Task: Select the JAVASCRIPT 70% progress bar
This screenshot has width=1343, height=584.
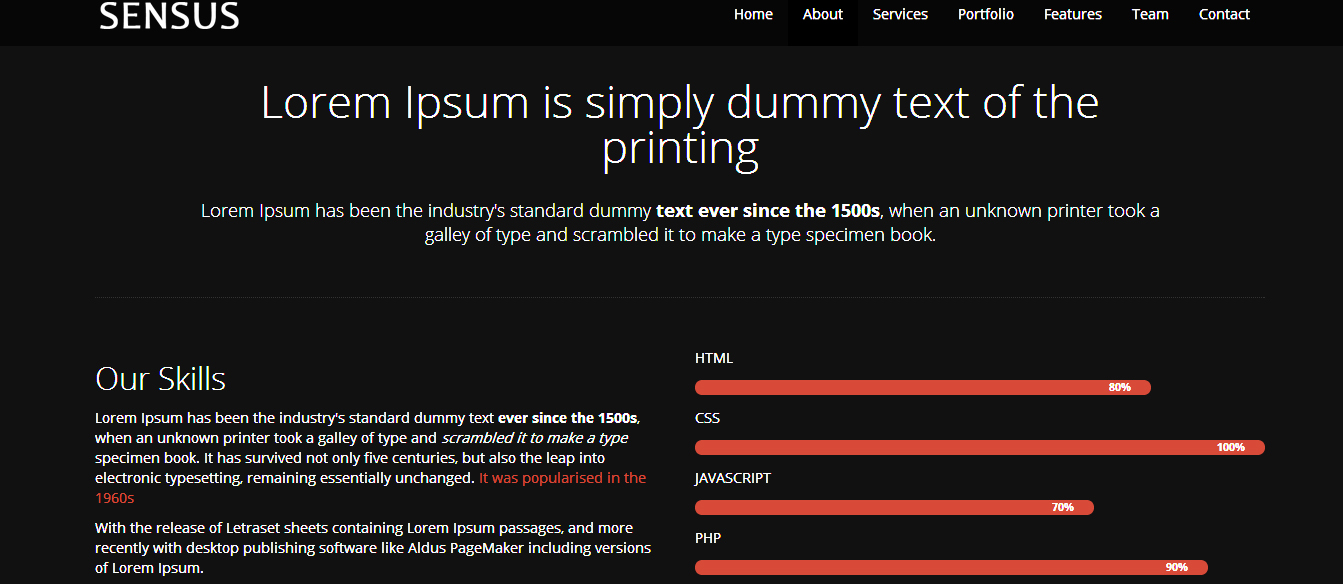Action: click(893, 508)
